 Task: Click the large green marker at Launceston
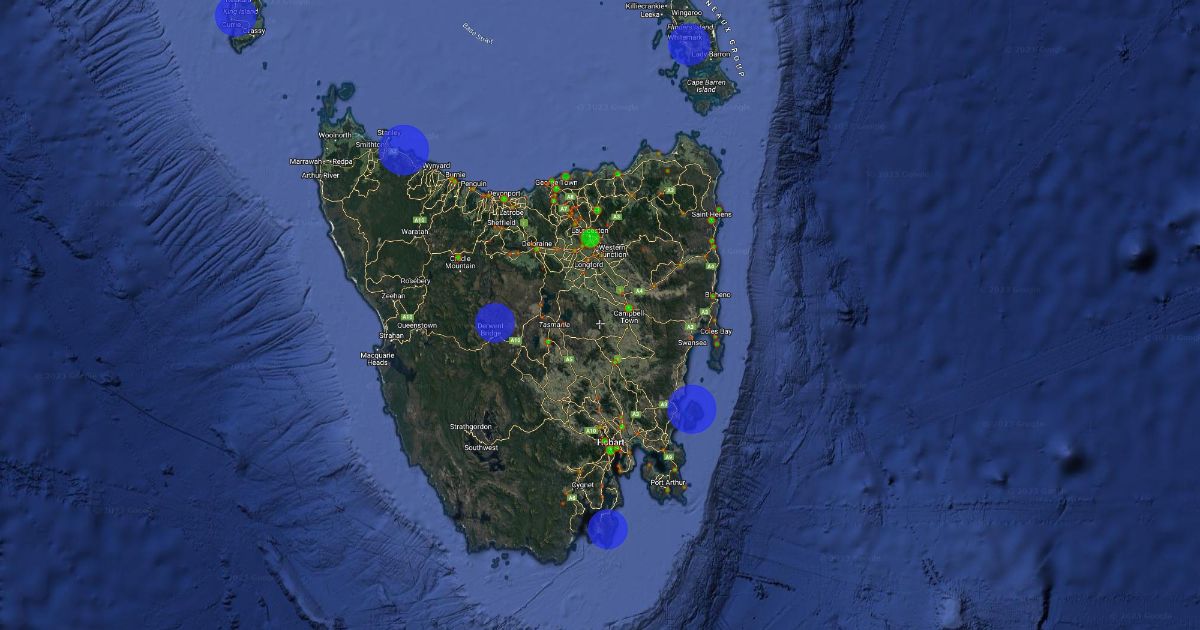coord(590,238)
